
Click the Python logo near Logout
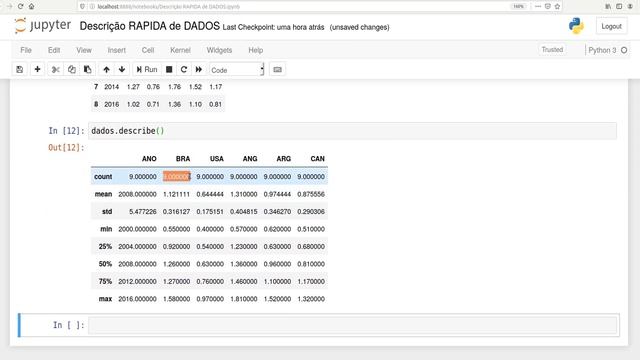(x=576, y=26)
